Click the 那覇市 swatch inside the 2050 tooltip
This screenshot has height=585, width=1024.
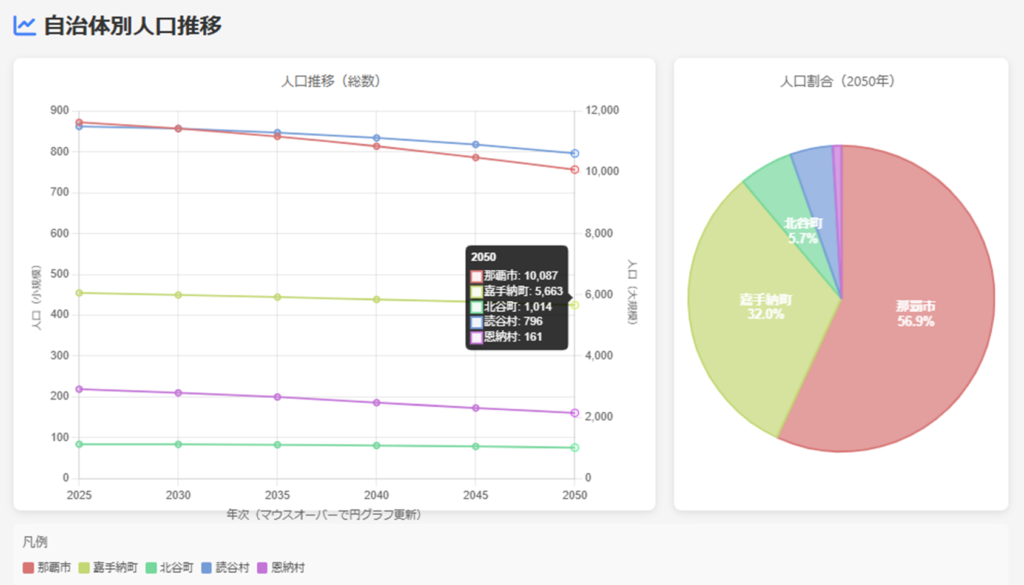477,275
